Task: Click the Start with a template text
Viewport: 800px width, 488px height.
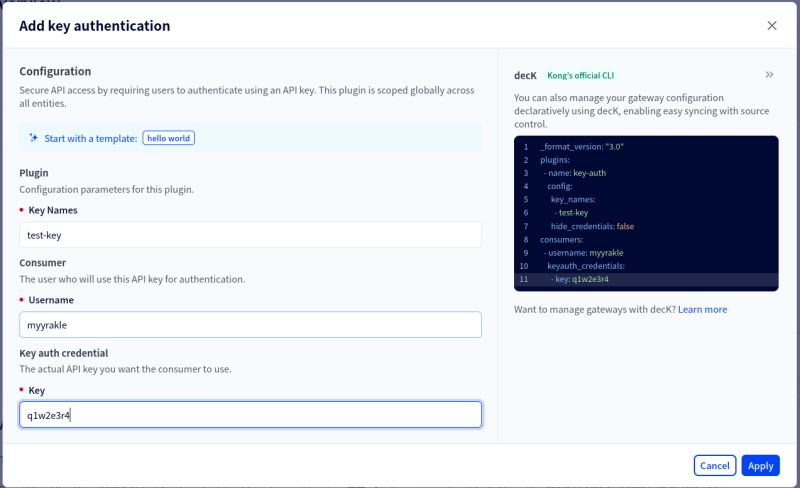Action: [x=91, y=138]
